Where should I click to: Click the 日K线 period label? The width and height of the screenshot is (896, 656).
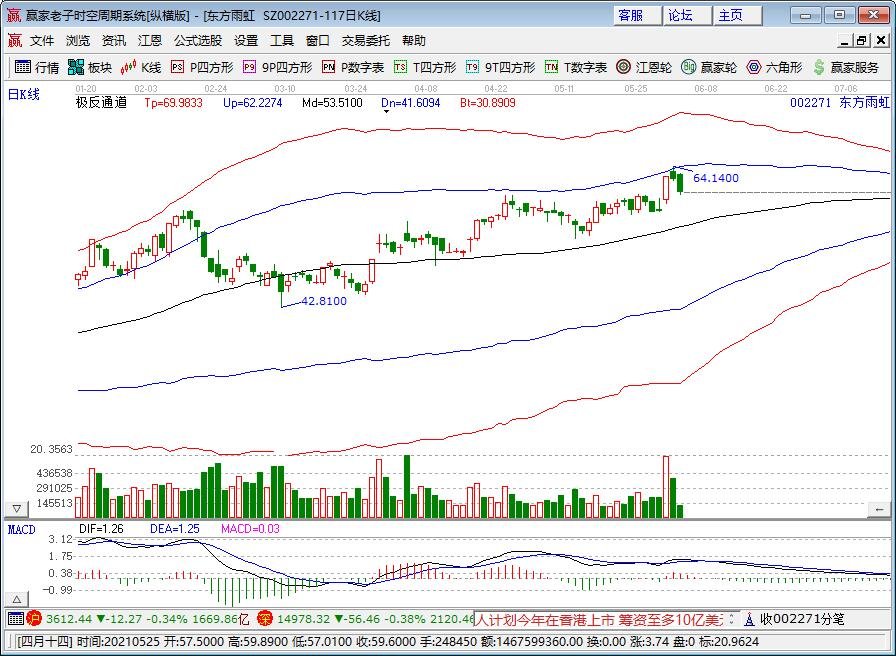(23, 95)
